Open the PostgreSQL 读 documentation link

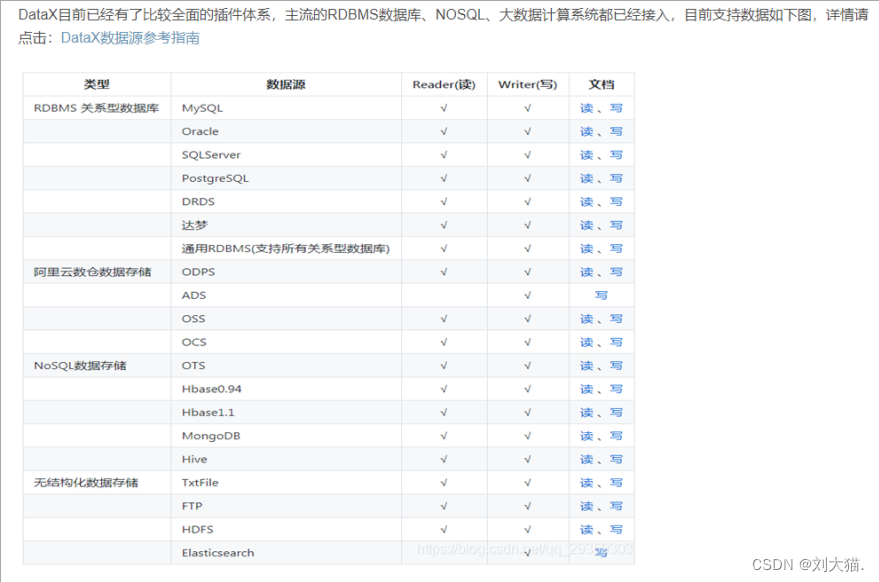point(585,178)
